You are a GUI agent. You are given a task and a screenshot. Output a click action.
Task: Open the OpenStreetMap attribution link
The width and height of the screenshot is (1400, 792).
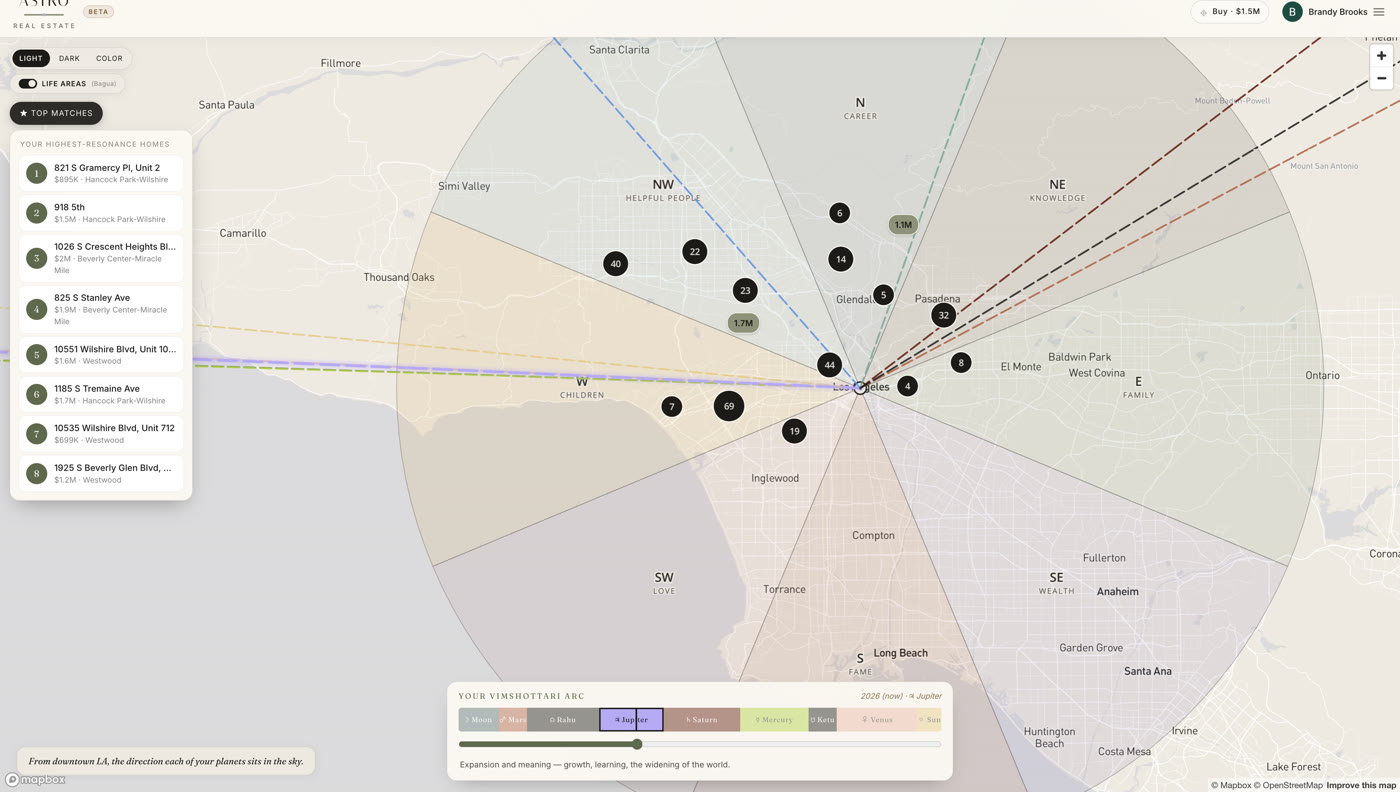(x=1288, y=785)
